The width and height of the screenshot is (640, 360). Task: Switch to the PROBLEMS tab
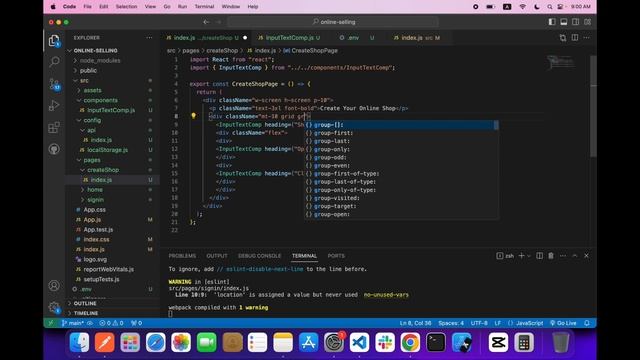(182, 256)
